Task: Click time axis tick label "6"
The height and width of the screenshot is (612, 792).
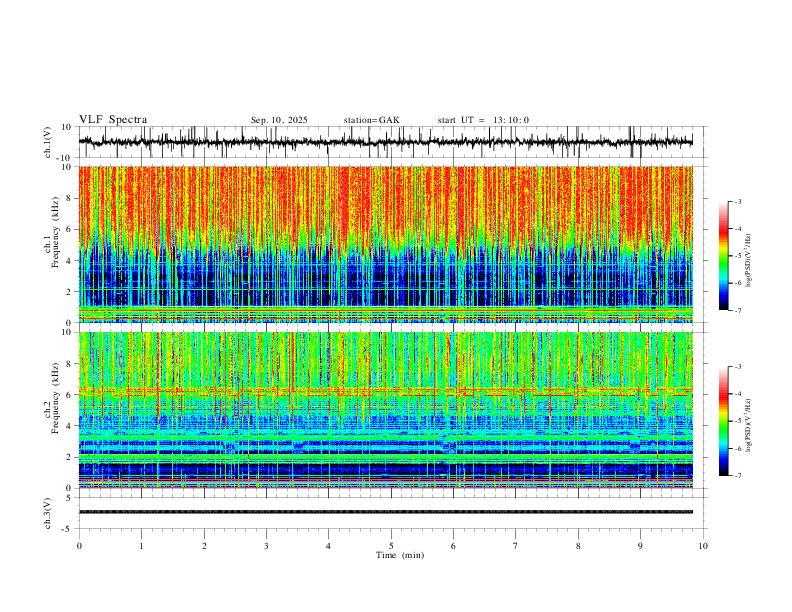Action: coord(454,546)
